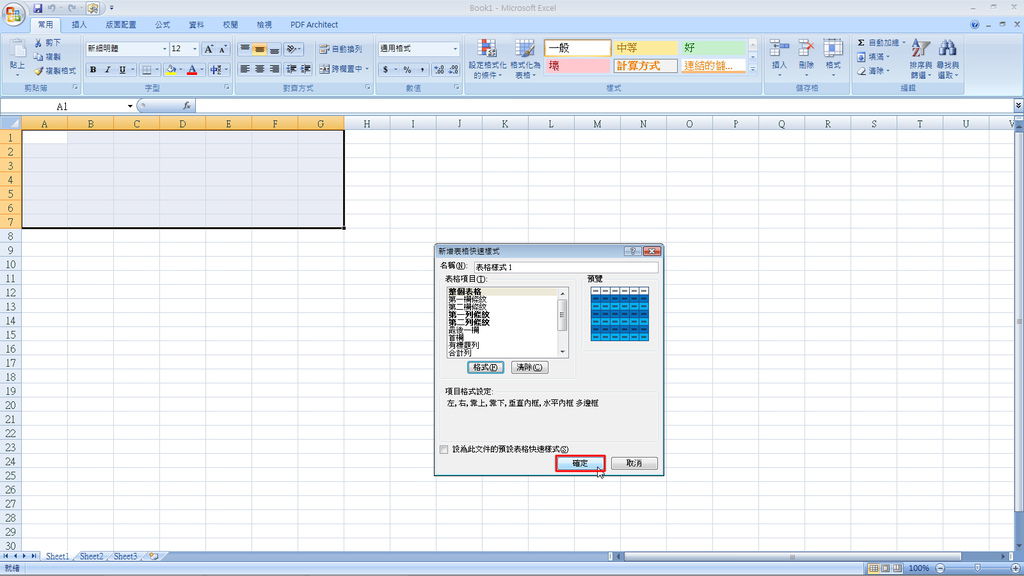Image resolution: width=1024 pixels, height=576 pixels.
Task: Click increase indent icon
Action: [306, 69]
